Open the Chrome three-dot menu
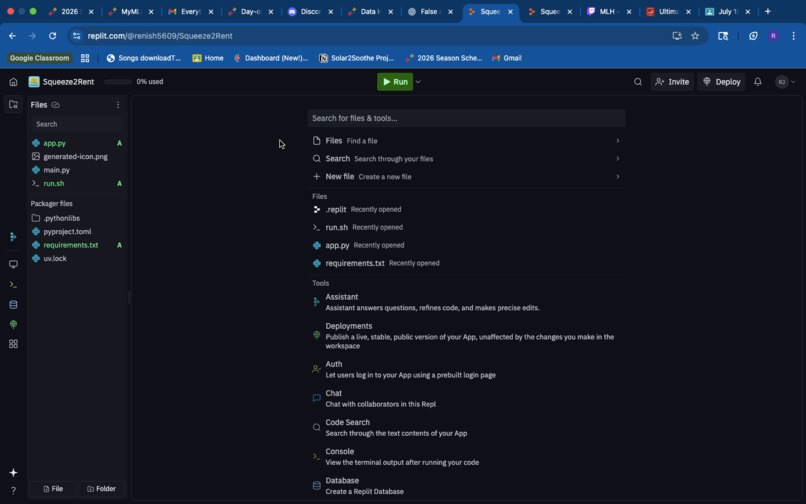This screenshot has height=504, width=806. click(x=793, y=35)
